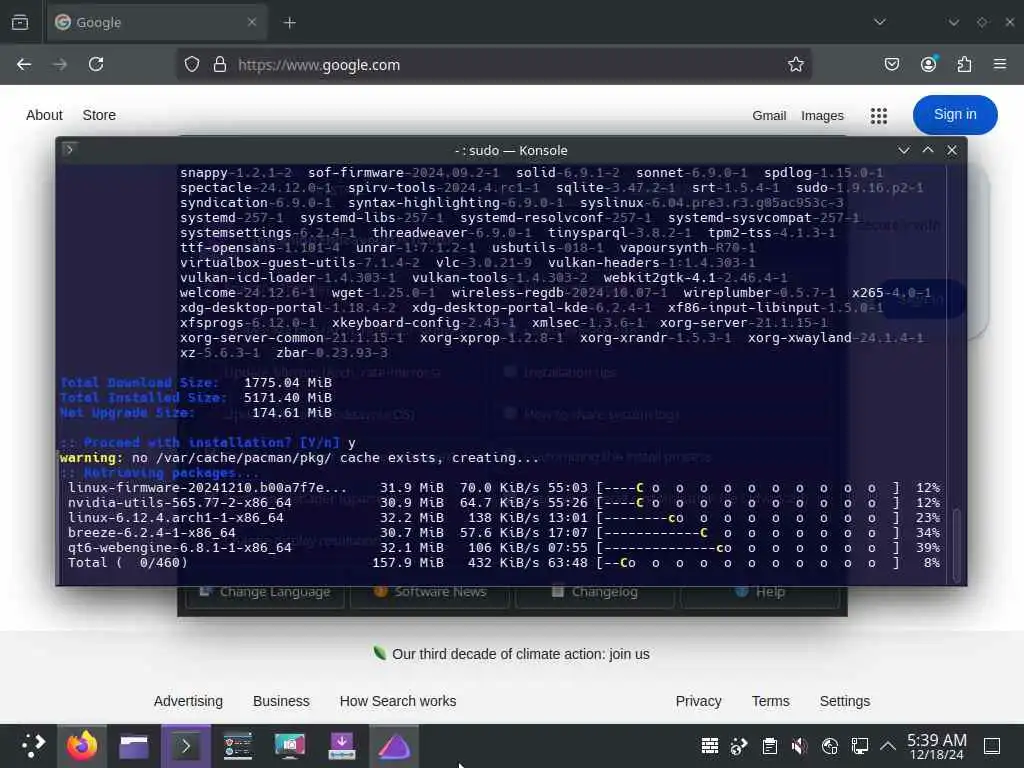Open the clipboard tray icon

(x=770, y=746)
